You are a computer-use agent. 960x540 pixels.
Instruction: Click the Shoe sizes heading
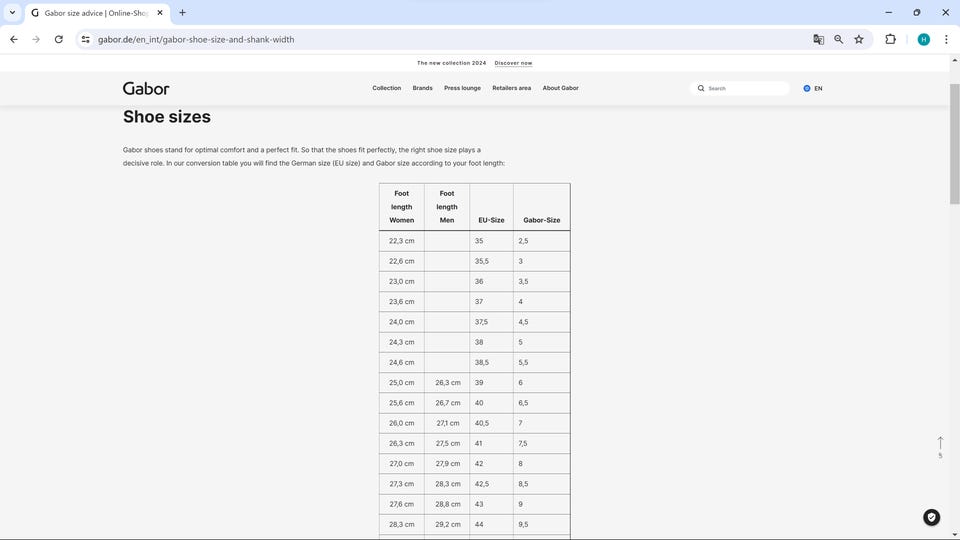coord(167,117)
